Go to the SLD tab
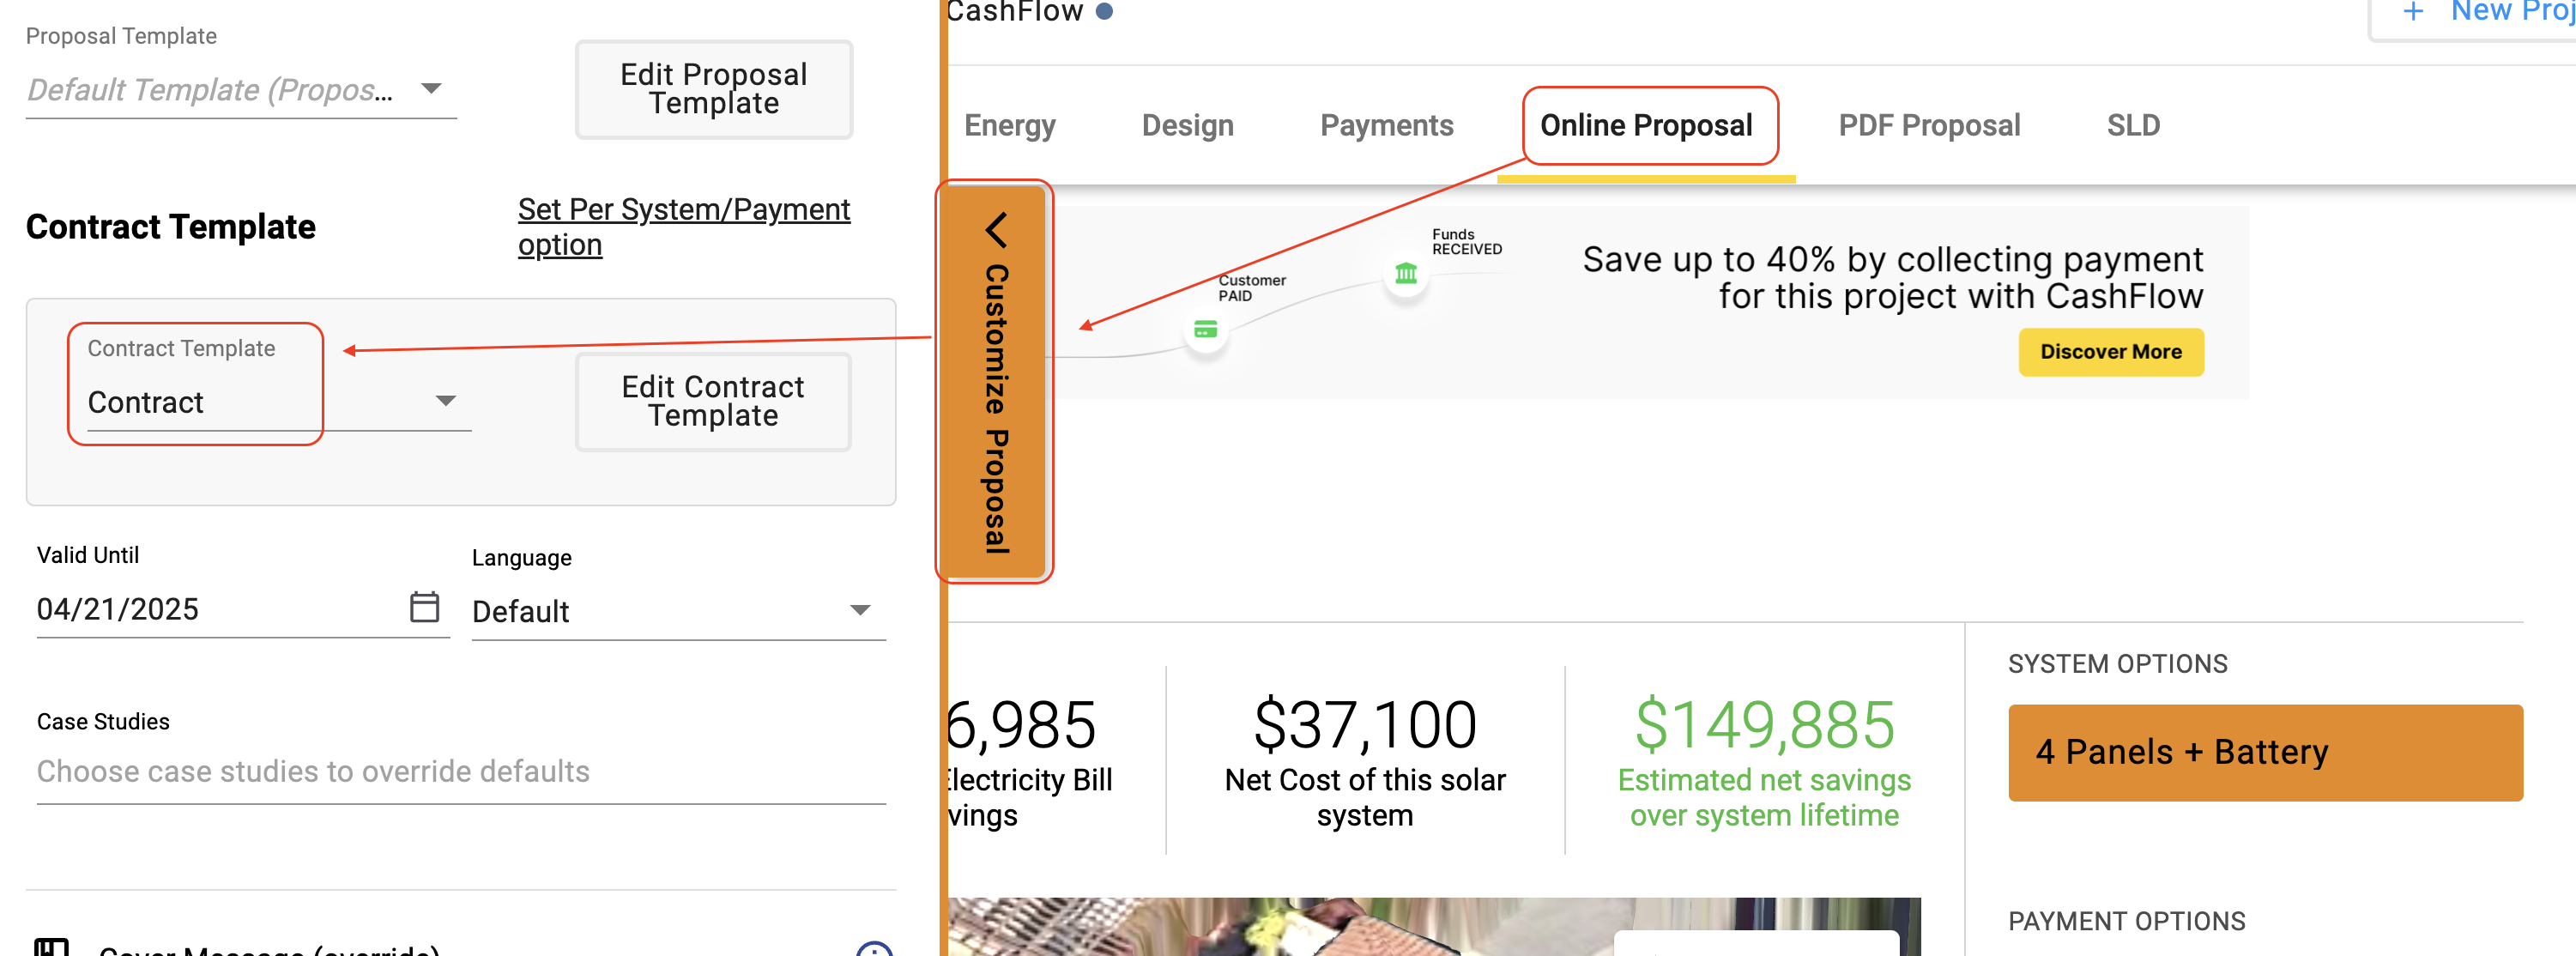The image size is (2576, 956). click(x=2133, y=125)
